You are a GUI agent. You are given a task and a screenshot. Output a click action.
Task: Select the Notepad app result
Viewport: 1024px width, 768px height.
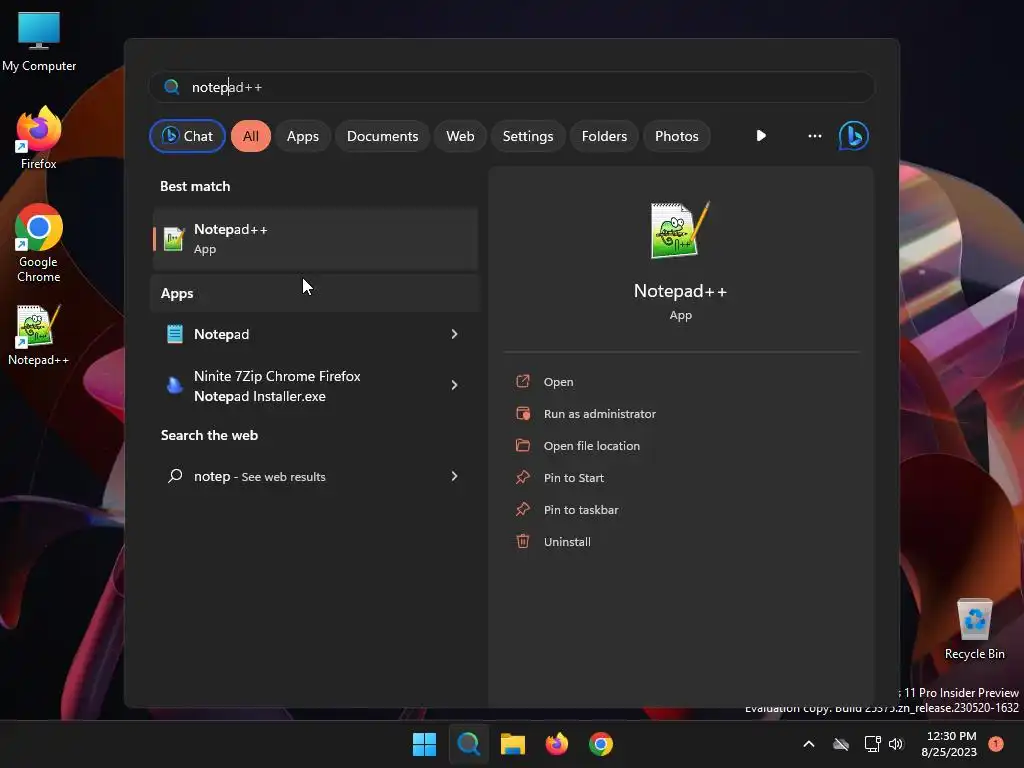(x=315, y=334)
